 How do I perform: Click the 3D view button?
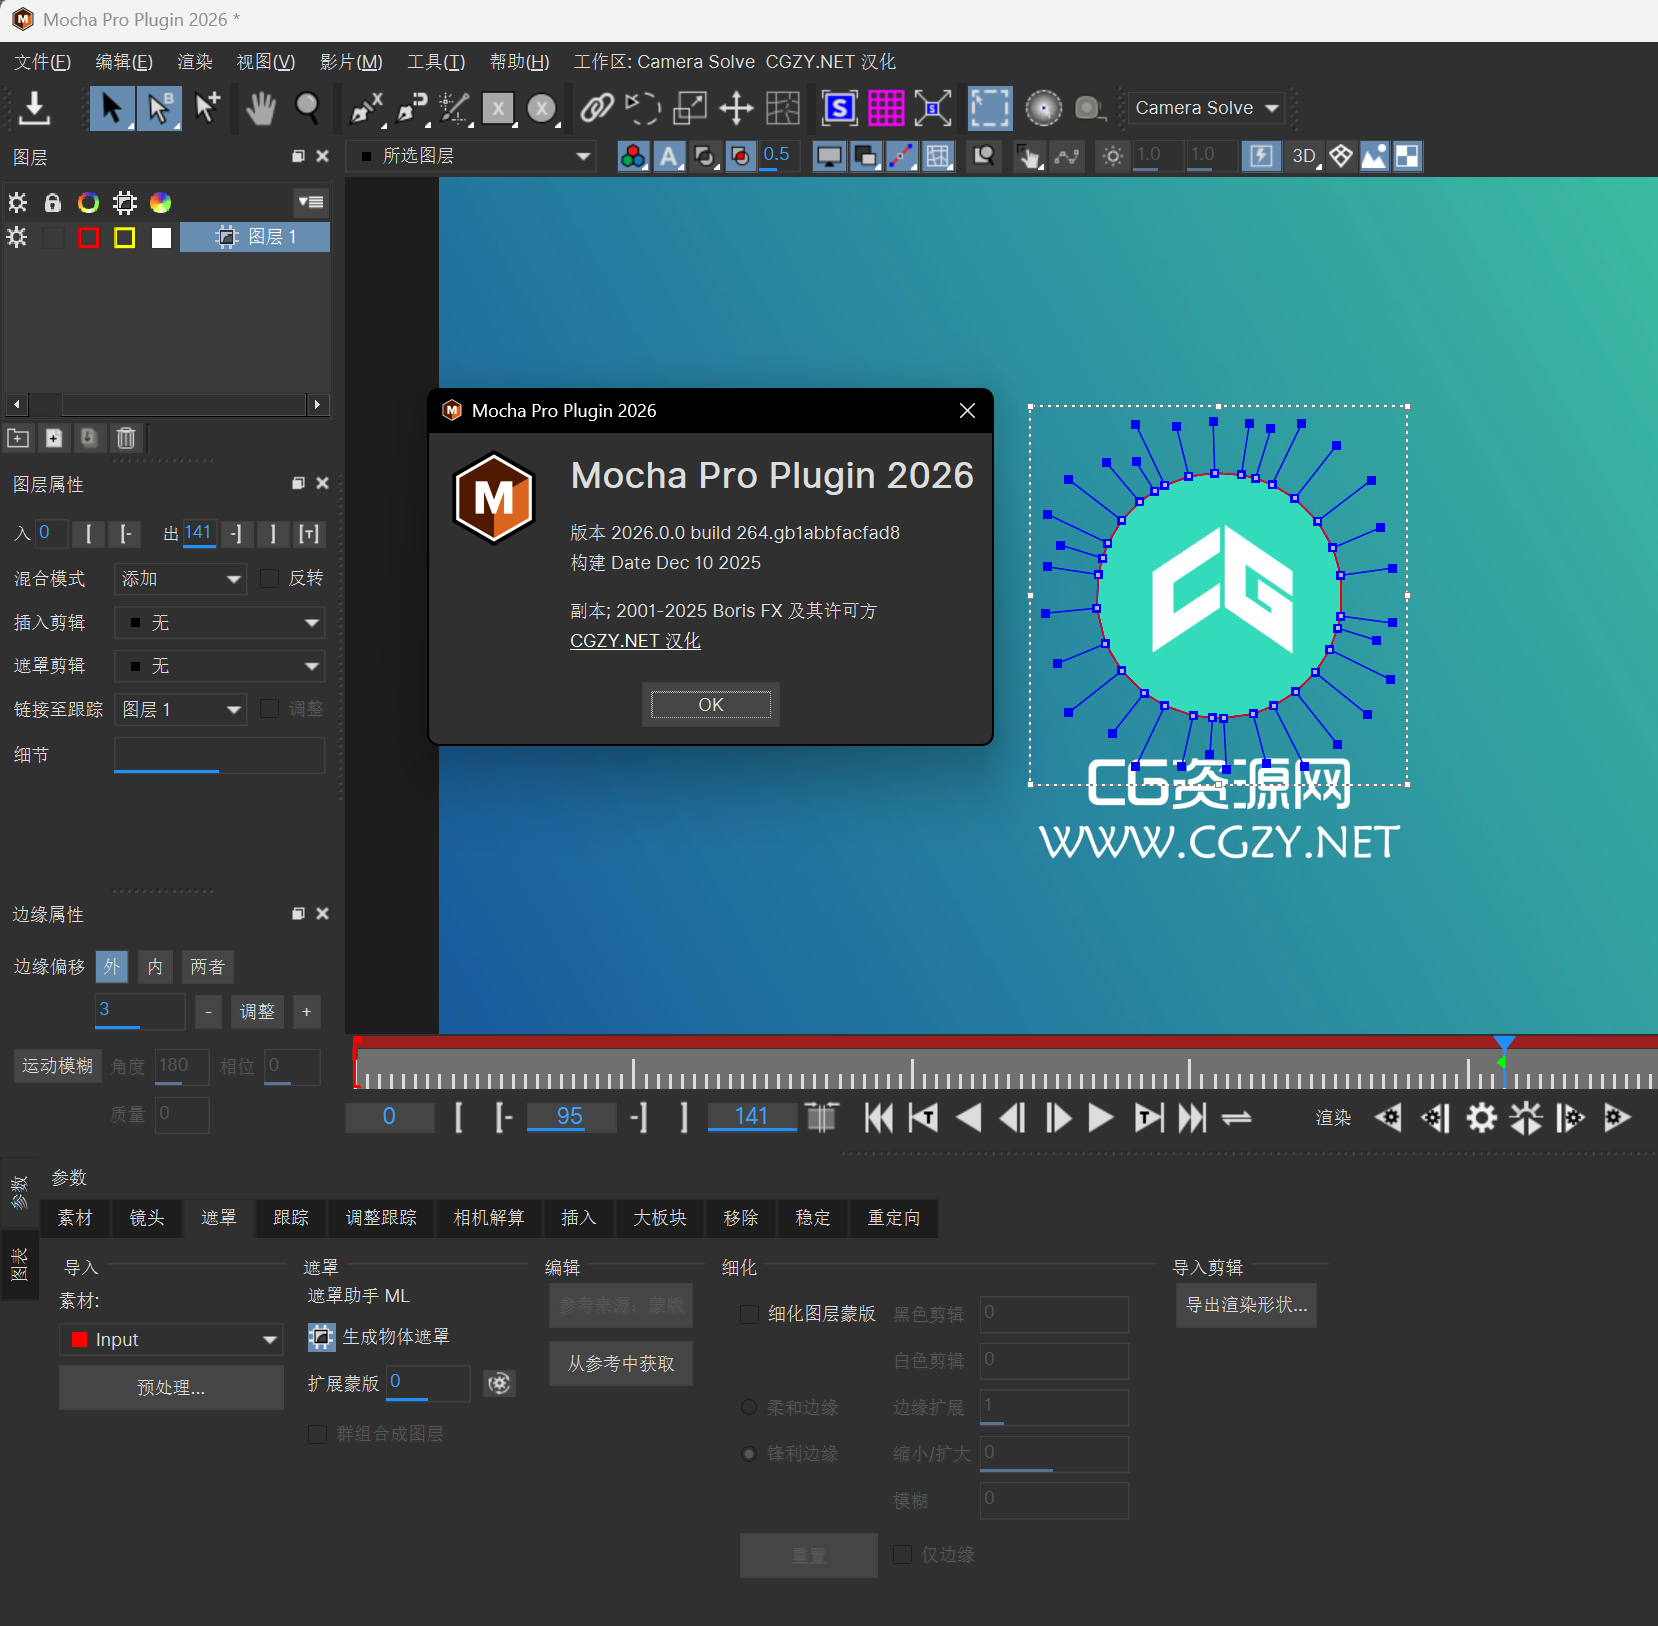(1305, 156)
